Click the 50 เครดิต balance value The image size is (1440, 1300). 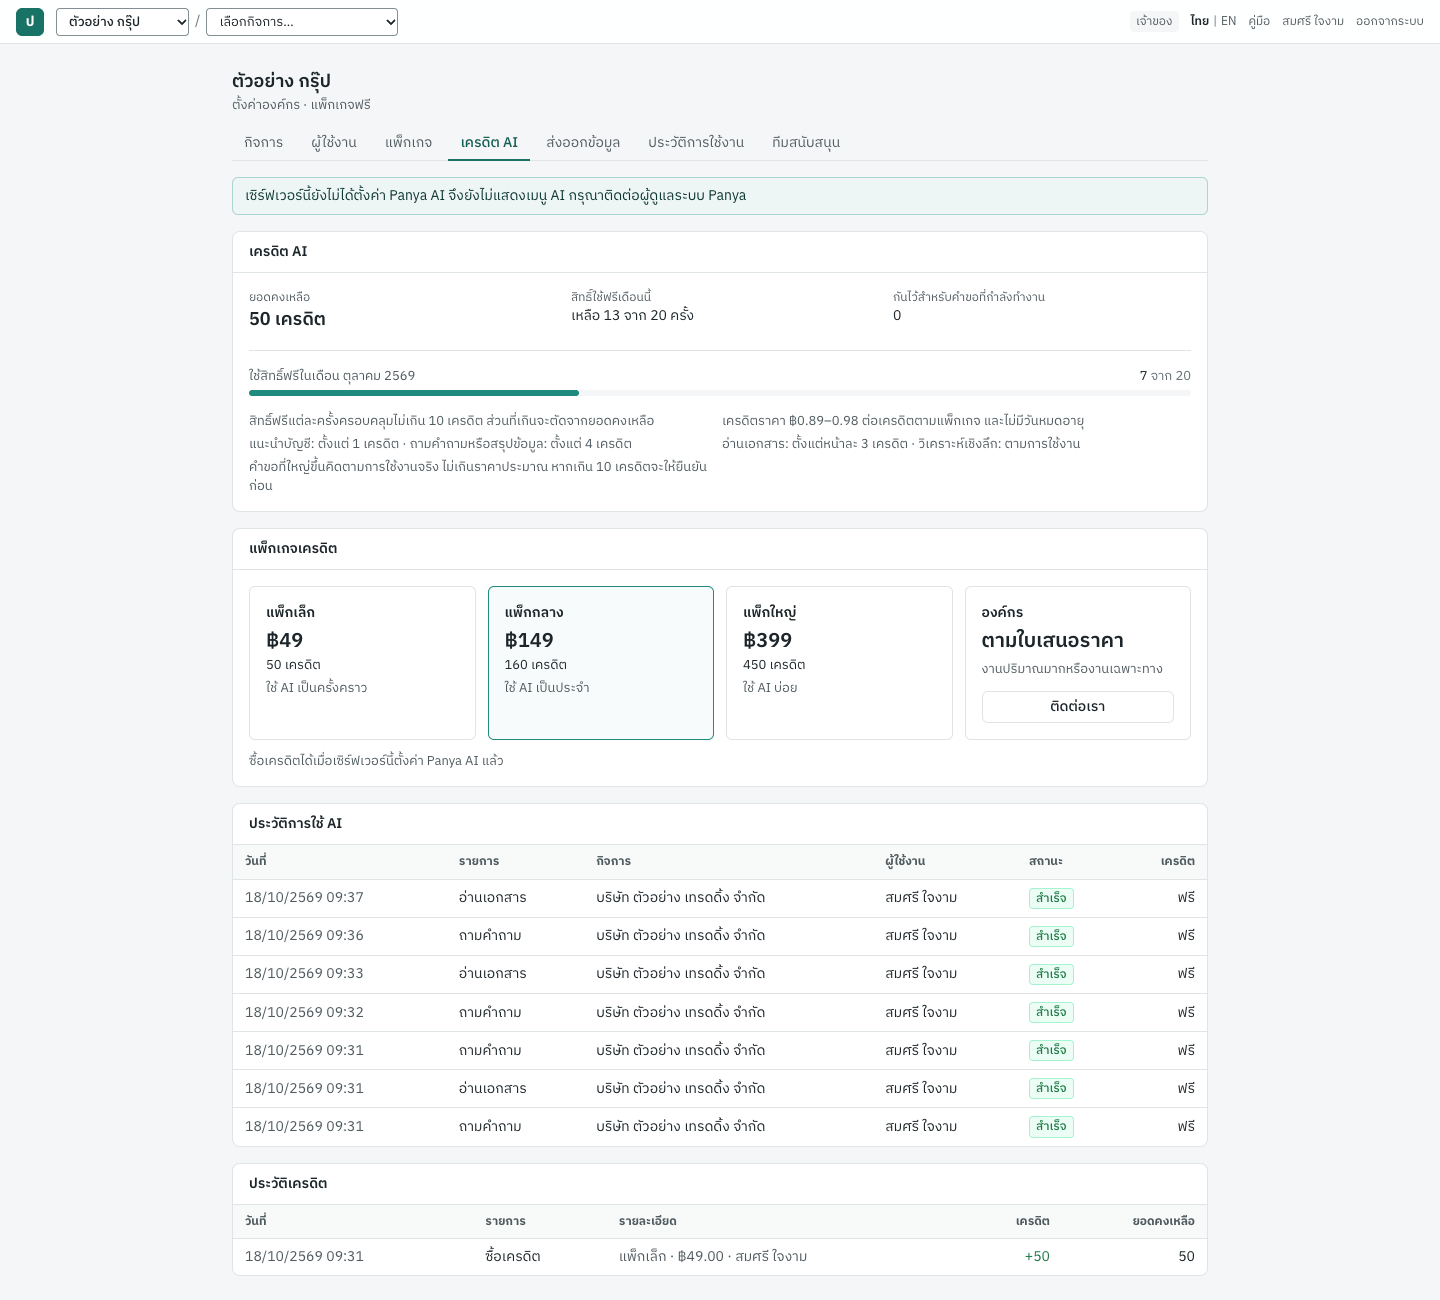tap(287, 319)
